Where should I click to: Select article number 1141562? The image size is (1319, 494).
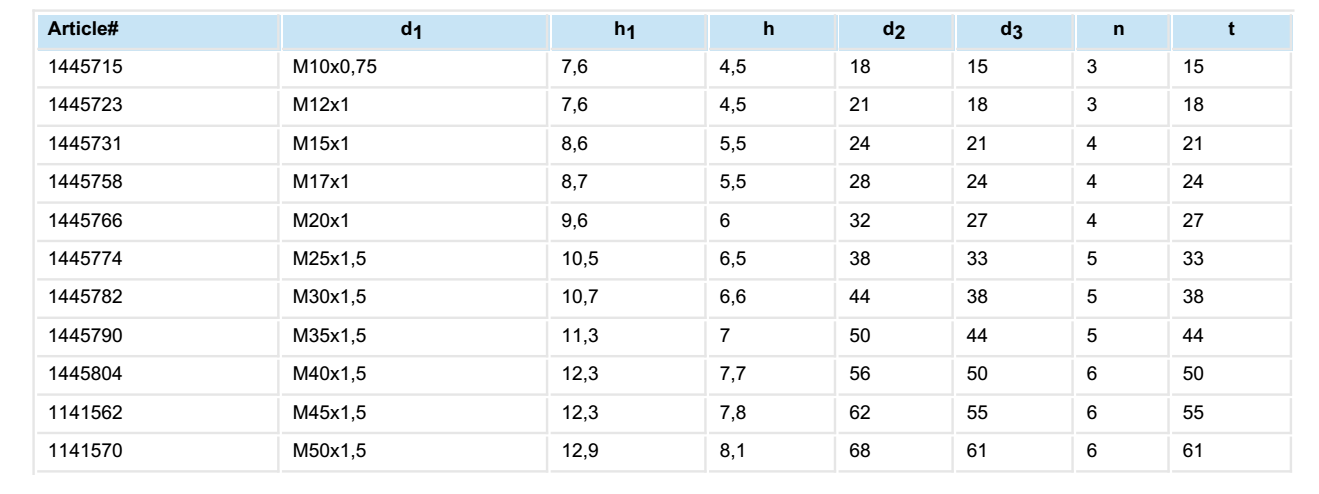tap(84, 410)
